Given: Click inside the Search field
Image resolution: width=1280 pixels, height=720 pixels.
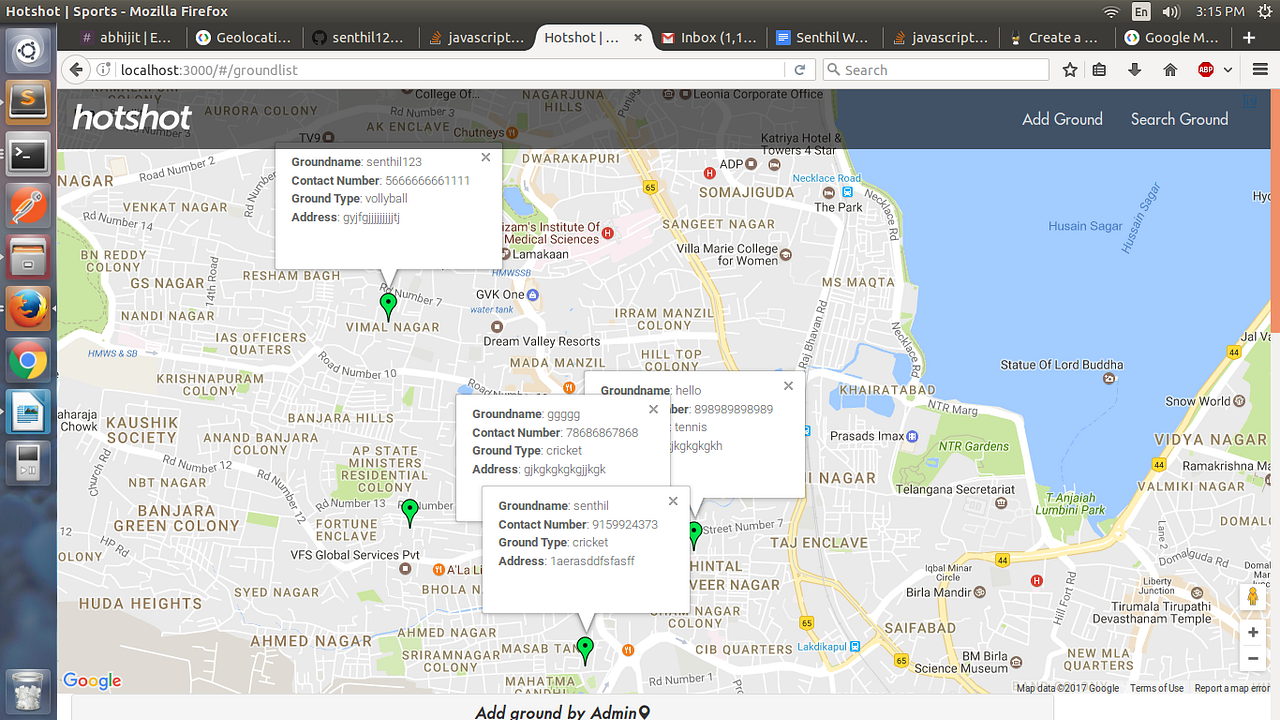Looking at the screenshot, I should click(x=935, y=70).
